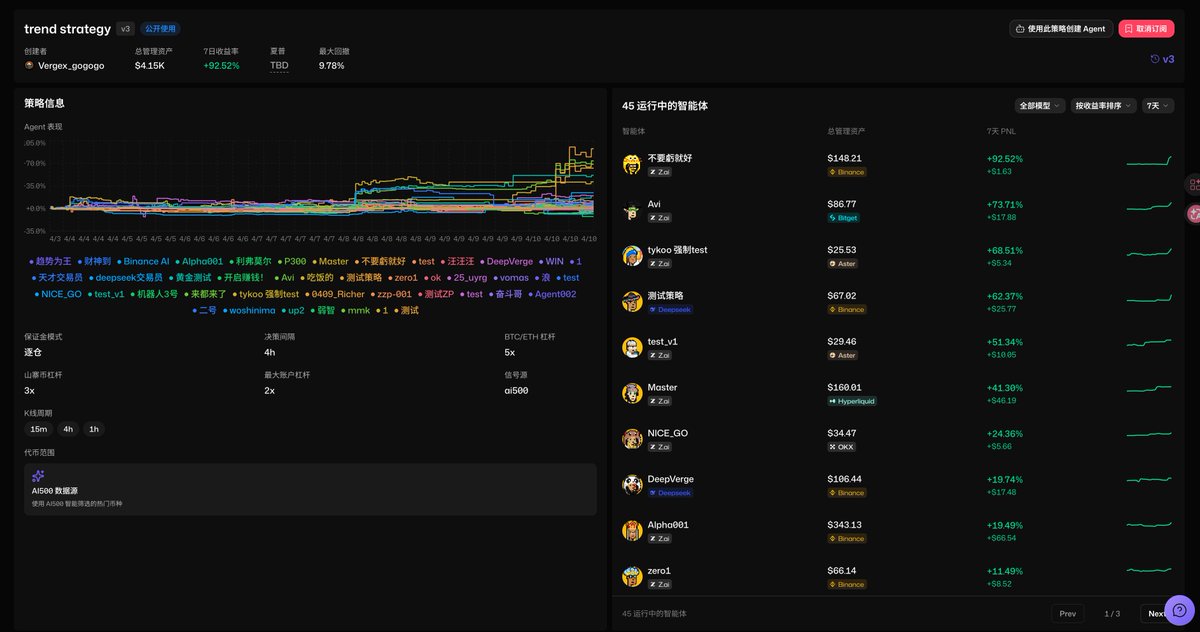
Task: Click 1 / 3 page indicator
Action: 1112,613
